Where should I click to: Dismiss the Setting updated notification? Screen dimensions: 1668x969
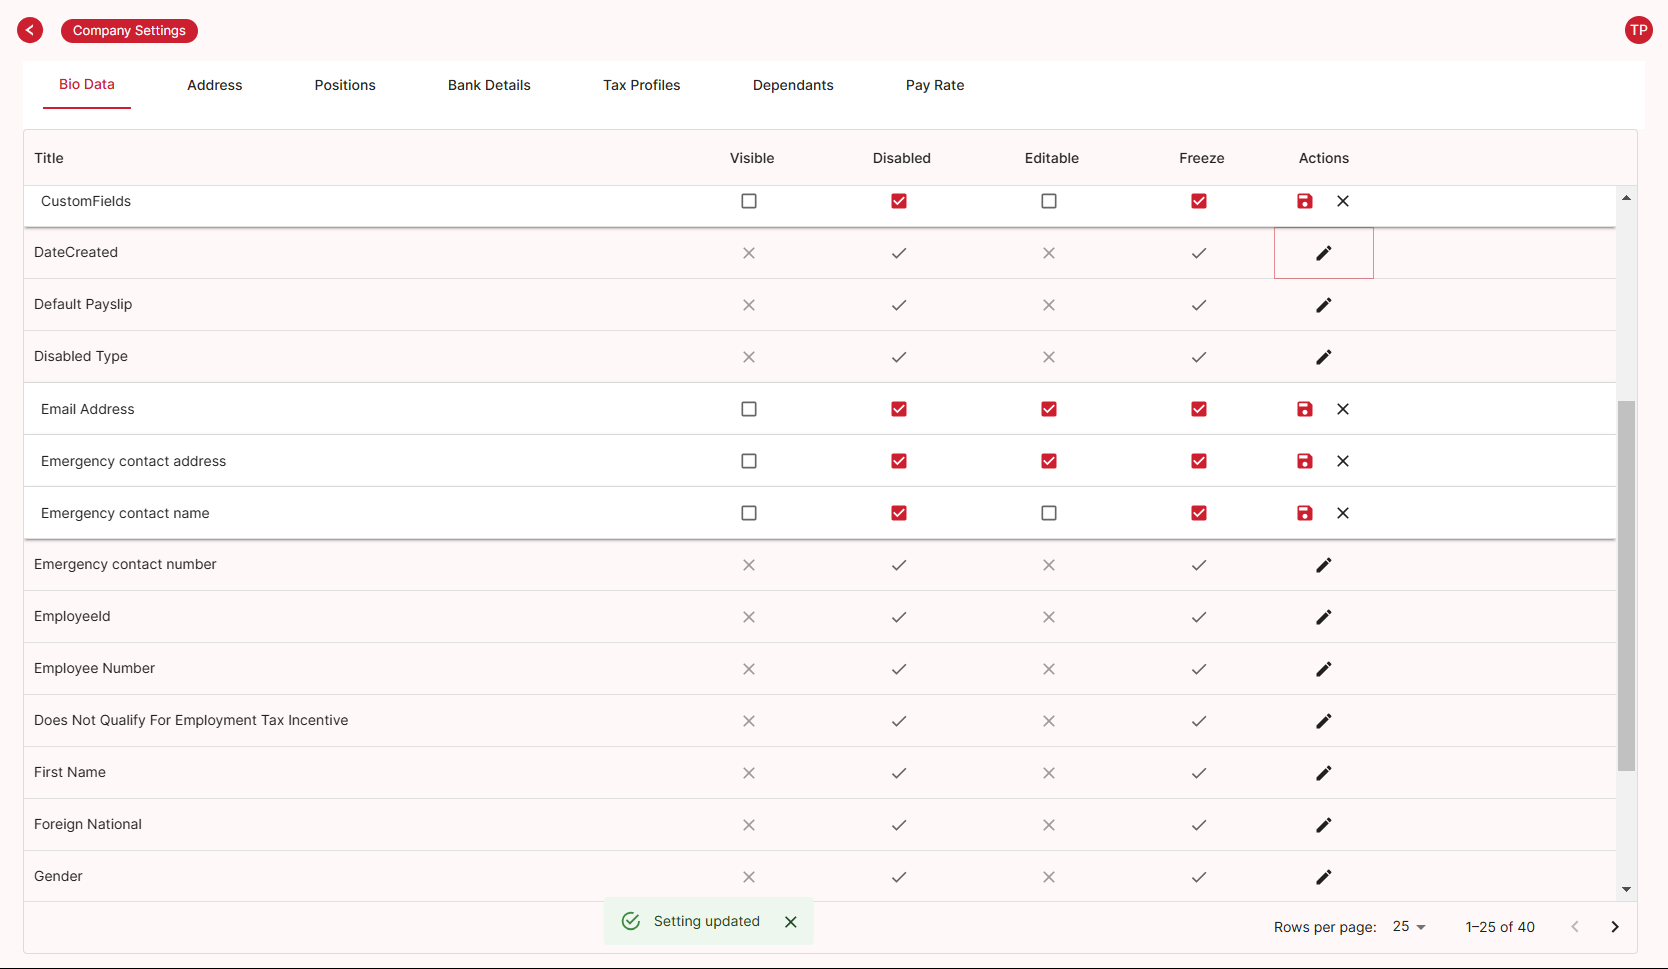pyautogui.click(x=791, y=921)
